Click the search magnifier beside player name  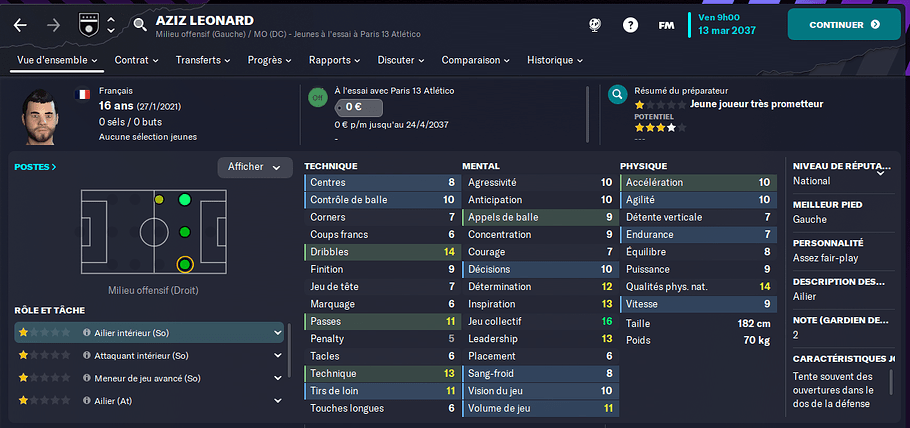click(140, 24)
